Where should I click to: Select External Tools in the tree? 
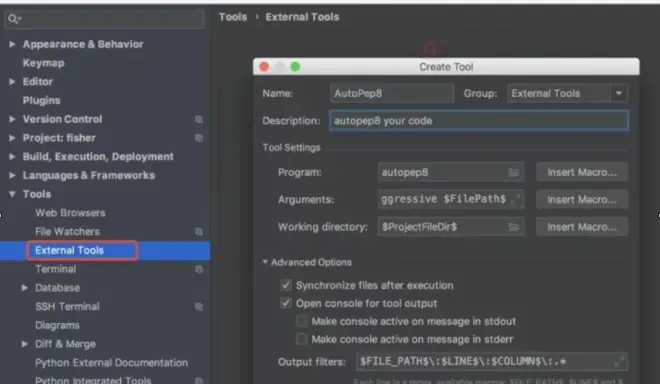[x=69, y=251]
